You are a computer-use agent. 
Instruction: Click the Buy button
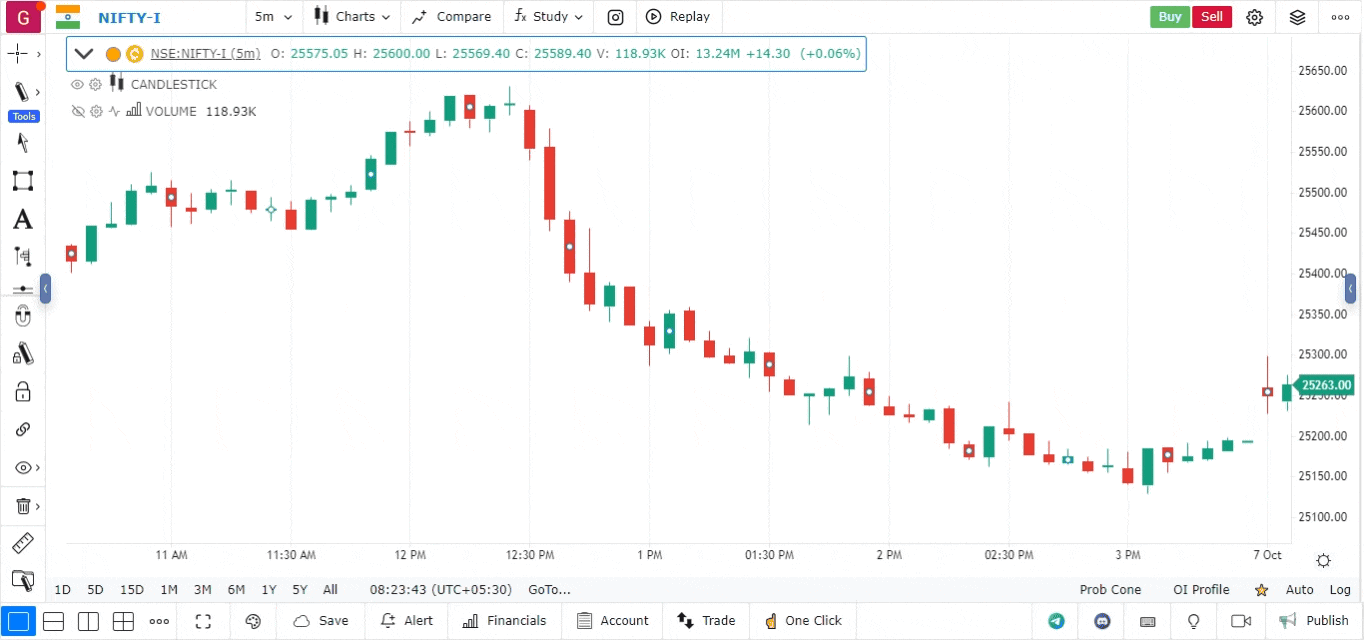tap(1169, 17)
